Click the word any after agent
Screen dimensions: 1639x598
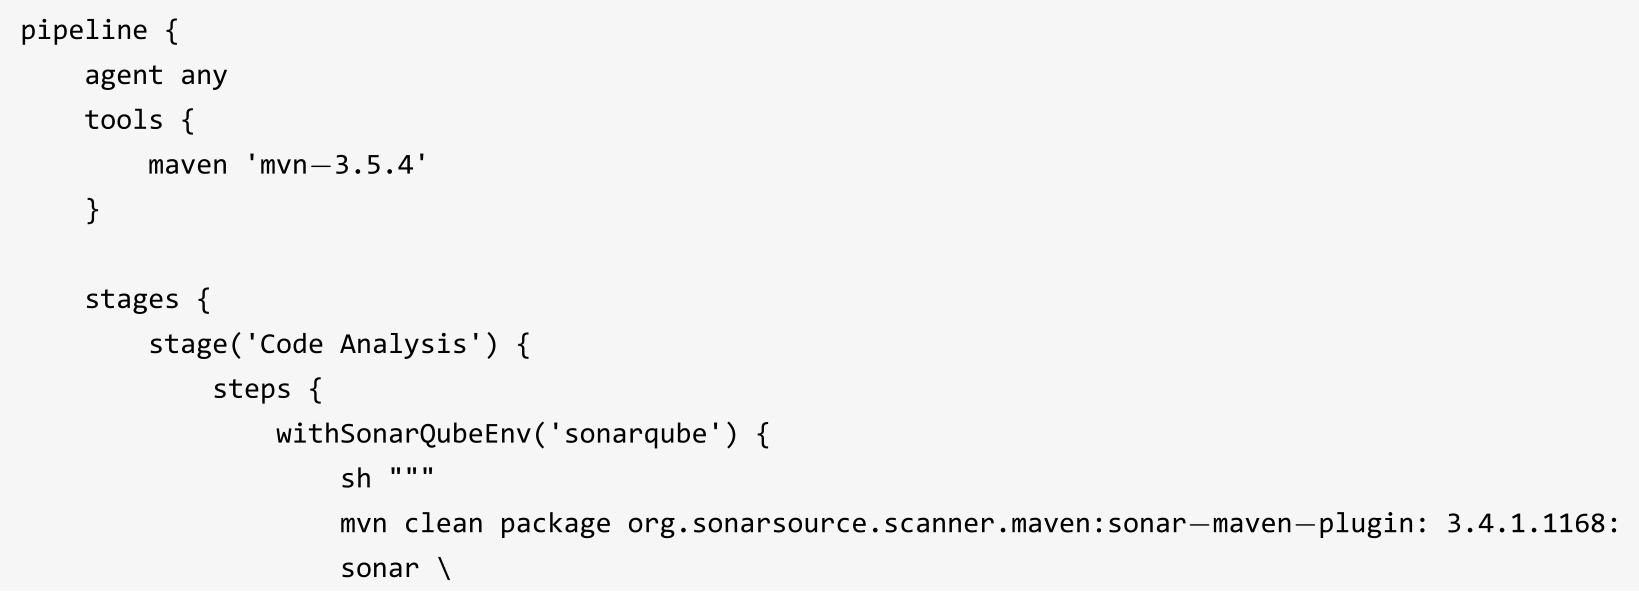[x=204, y=76]
